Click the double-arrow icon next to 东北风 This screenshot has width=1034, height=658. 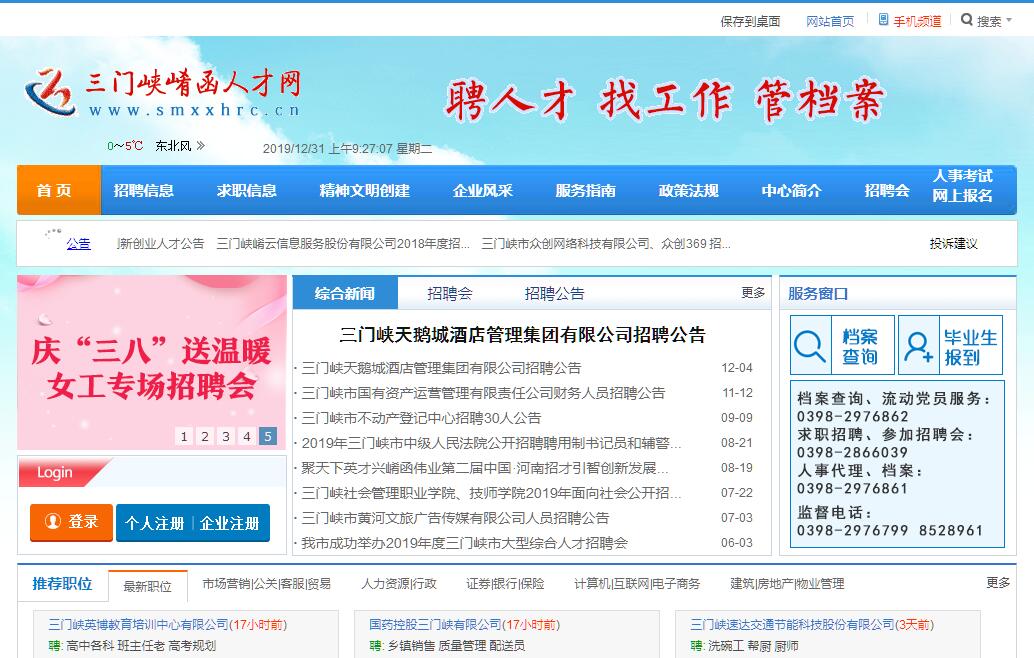201,146
